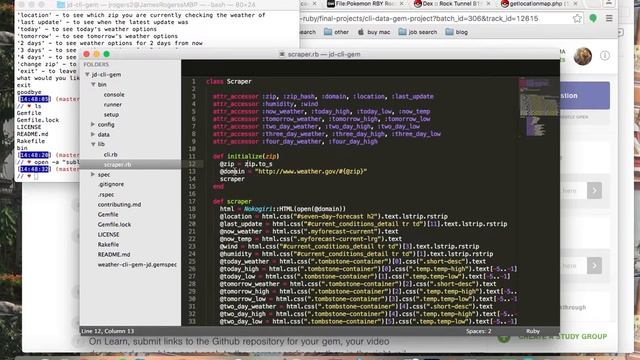The image size is (640, 360).
Task: Close the File:Pokemon RBY browser tab
Action: pyautogui.click(x=402, y=4)
